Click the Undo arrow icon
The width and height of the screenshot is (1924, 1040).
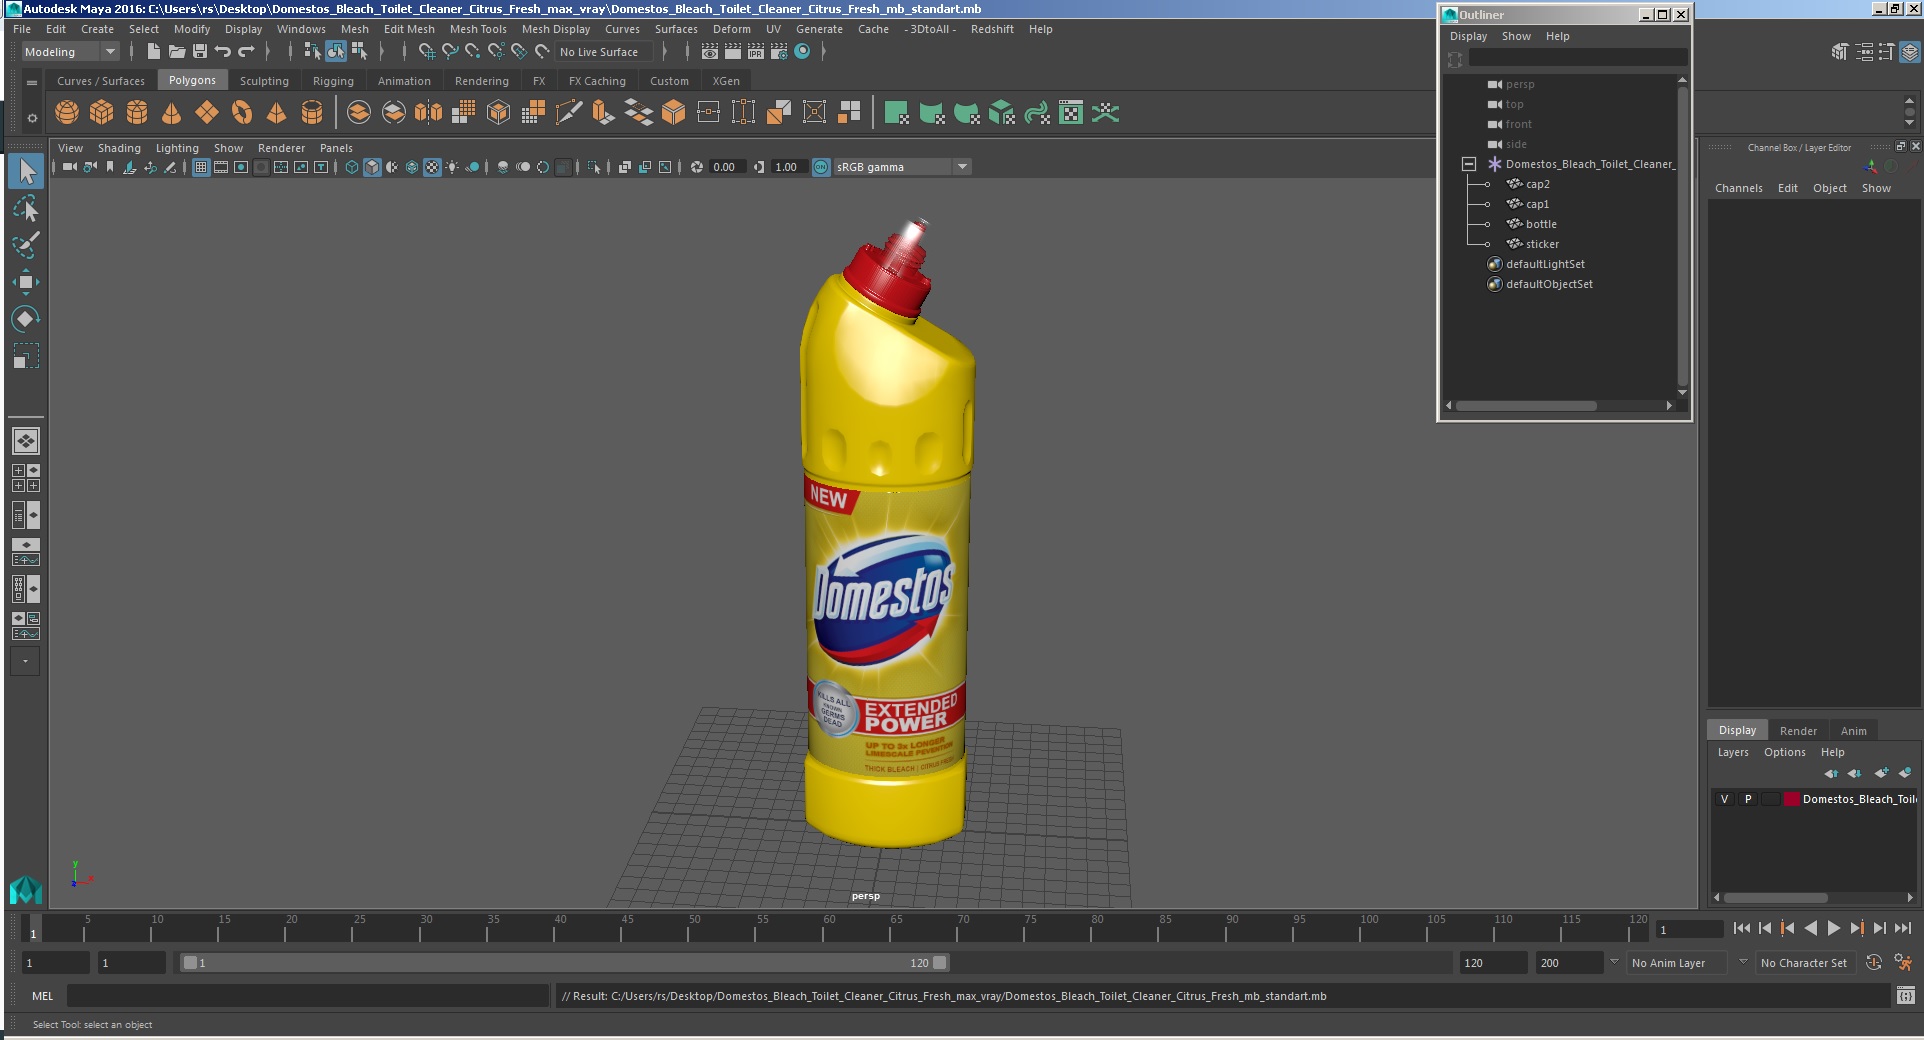coord(223,52)
